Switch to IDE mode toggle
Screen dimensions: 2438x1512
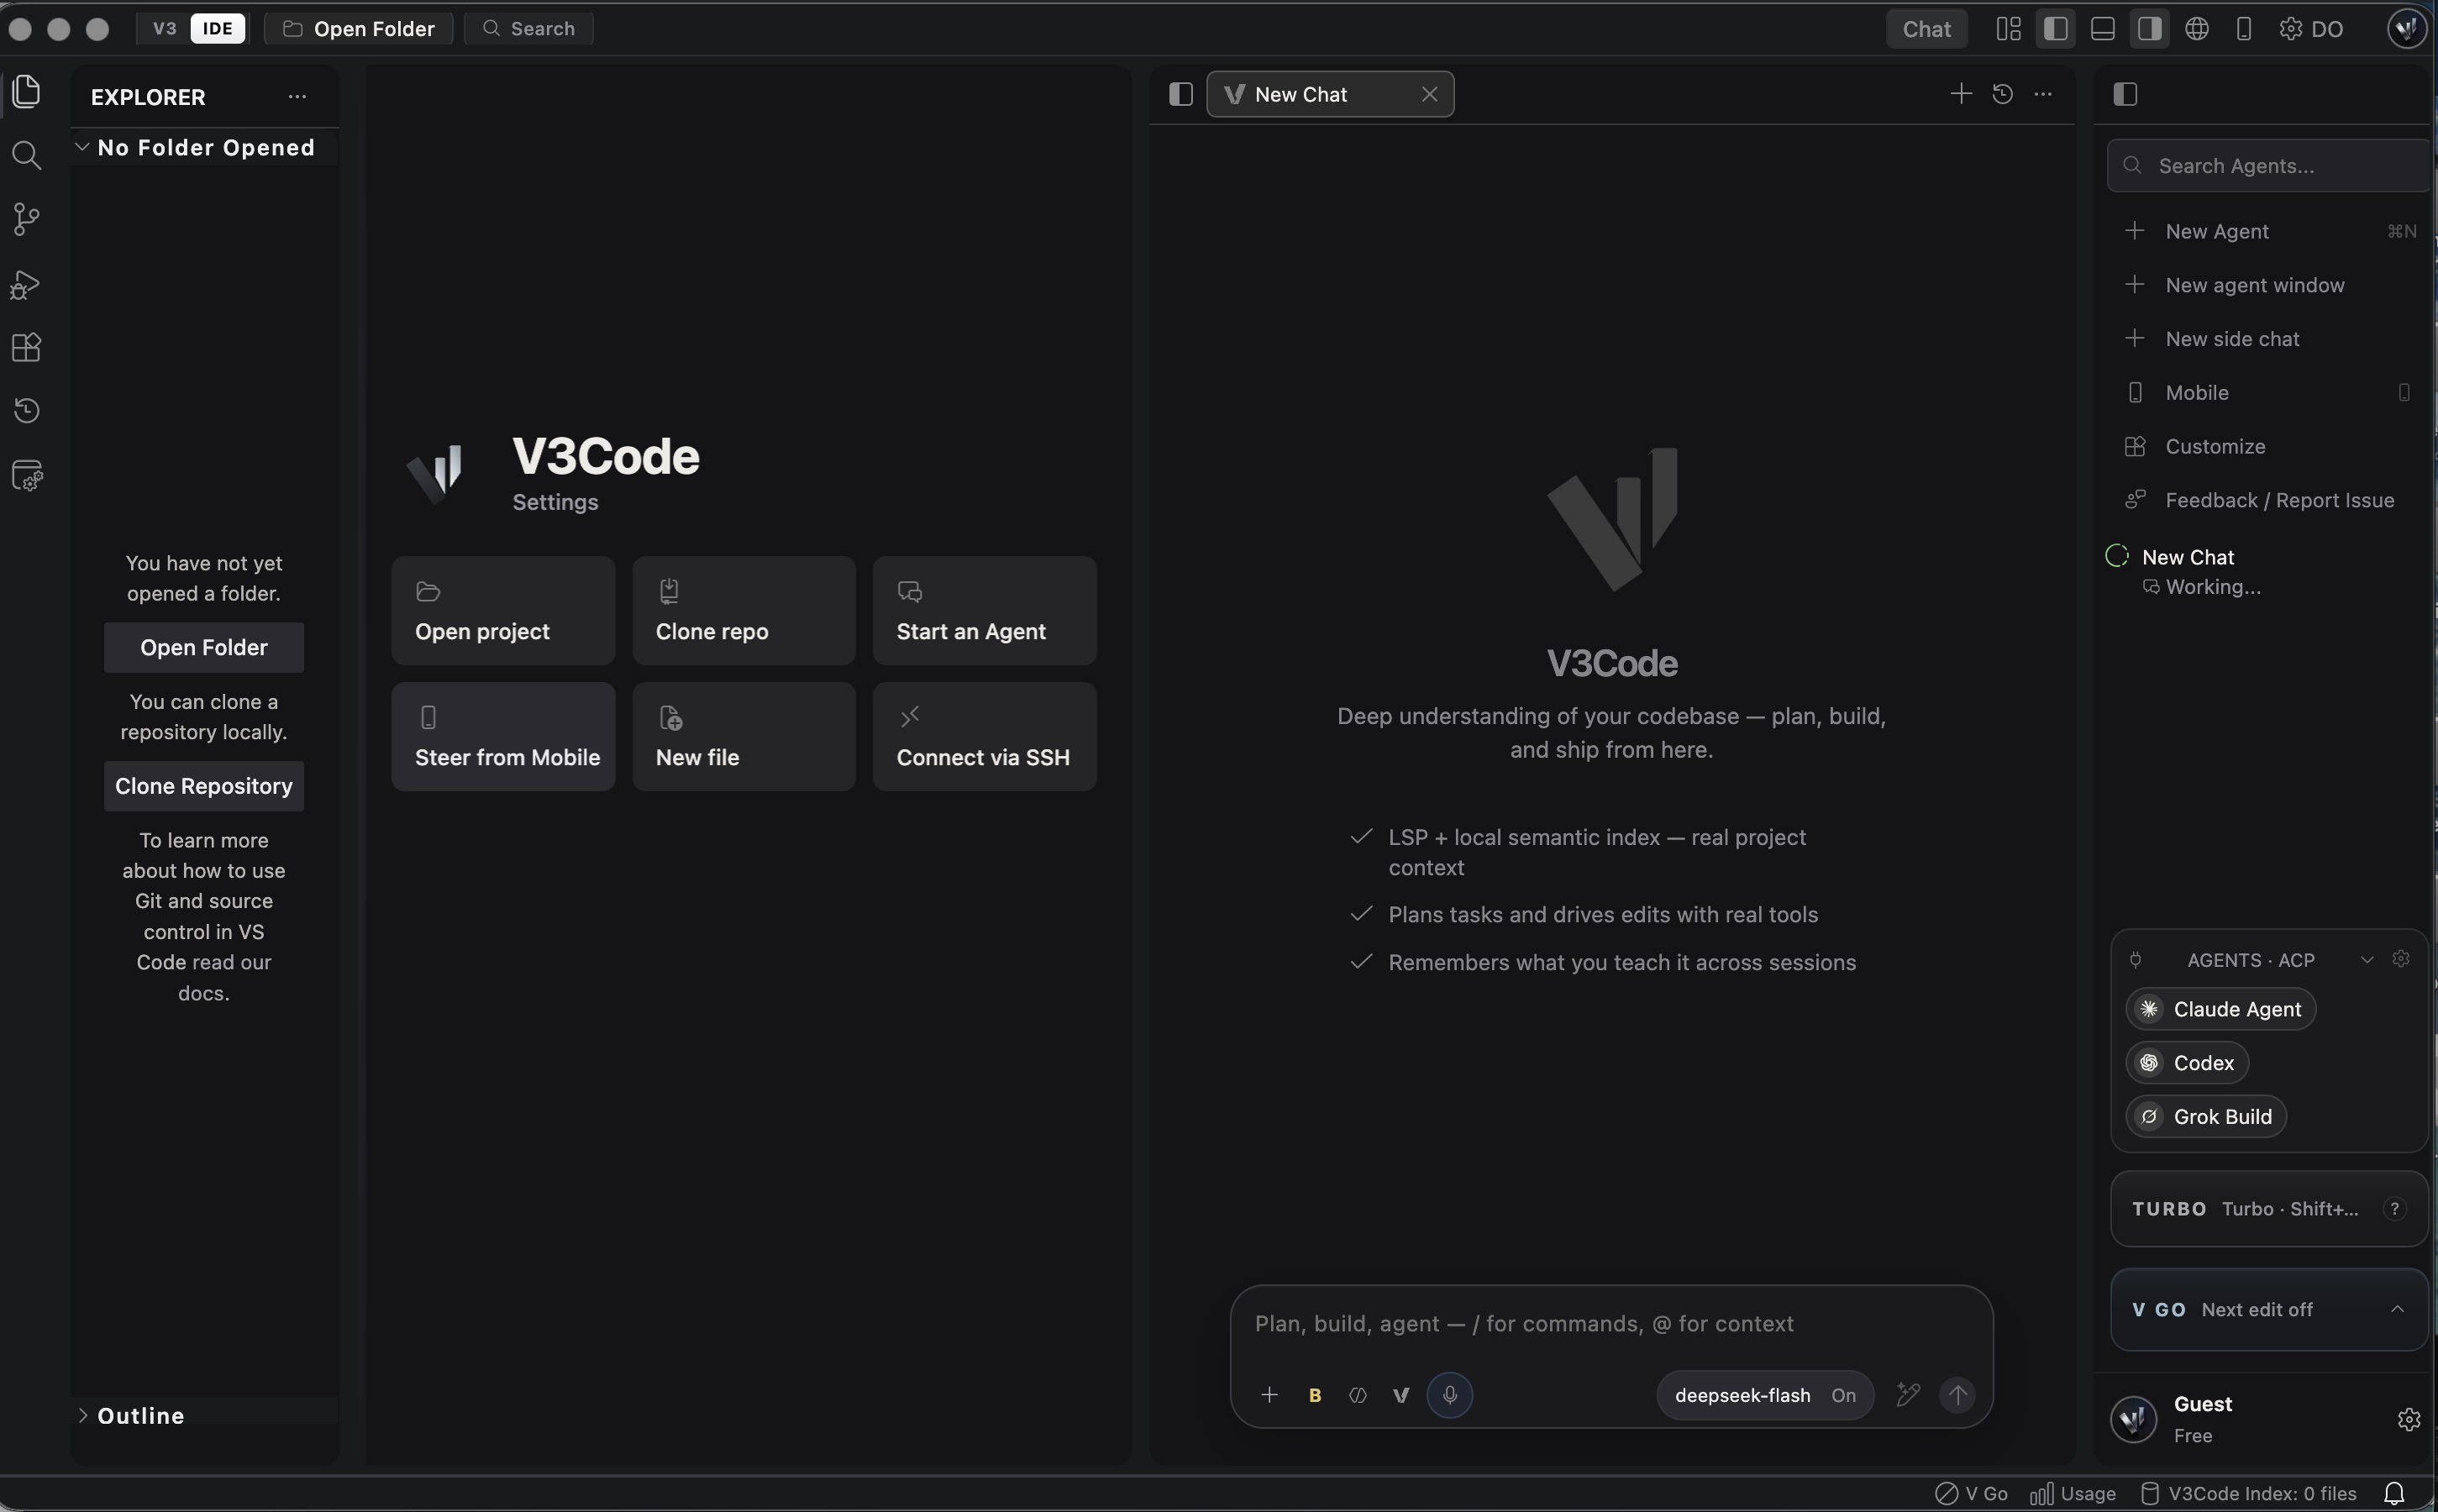click(217, 28)
